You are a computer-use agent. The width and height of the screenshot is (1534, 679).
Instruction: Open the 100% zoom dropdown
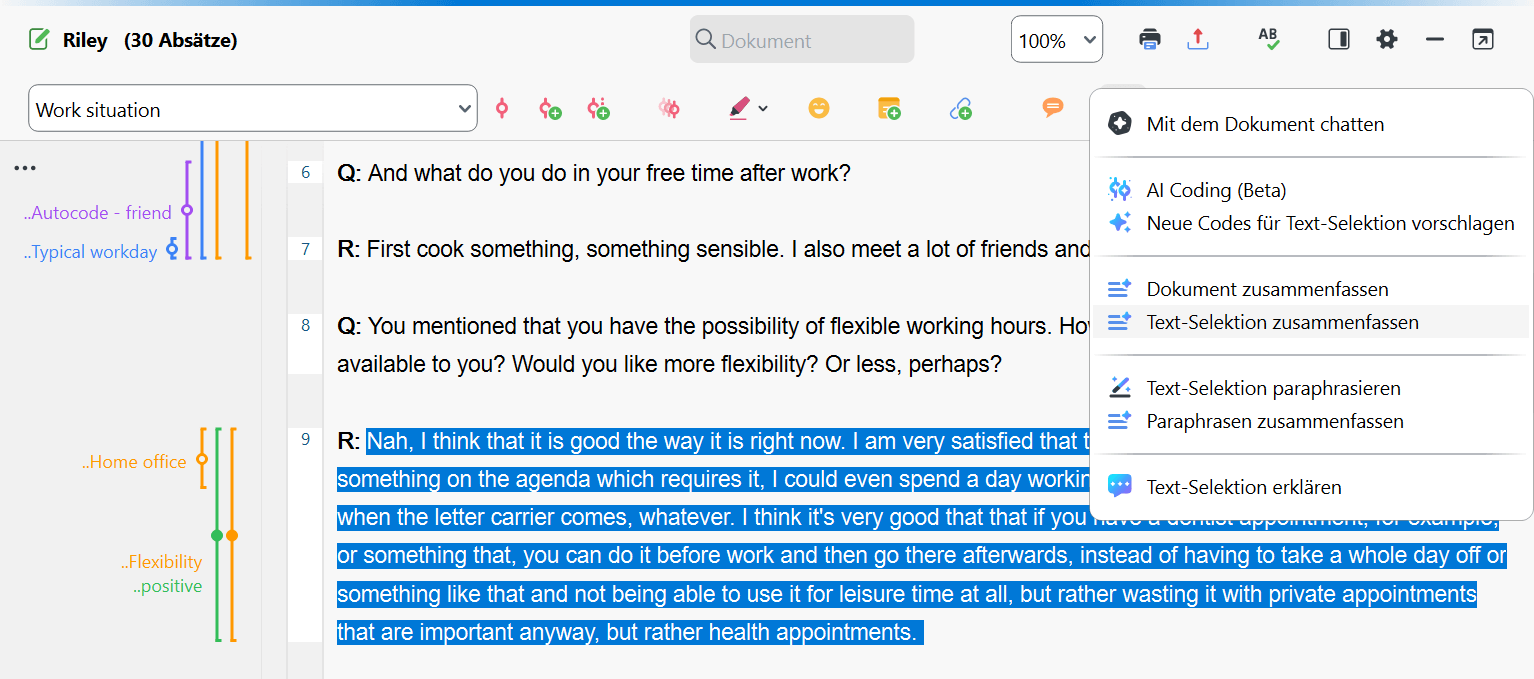[x=1057, y=40]
